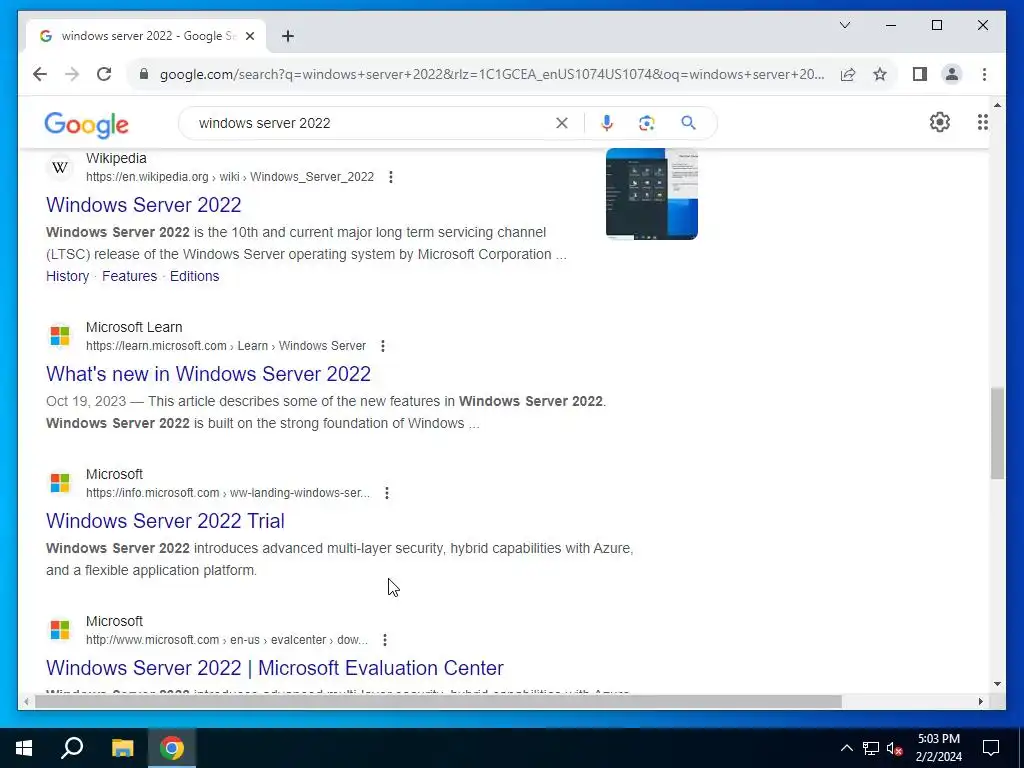The width and height of the screenshot is (1024, 768).
Task: Click the scroll left arrow
Action: (x=26, y=702)
